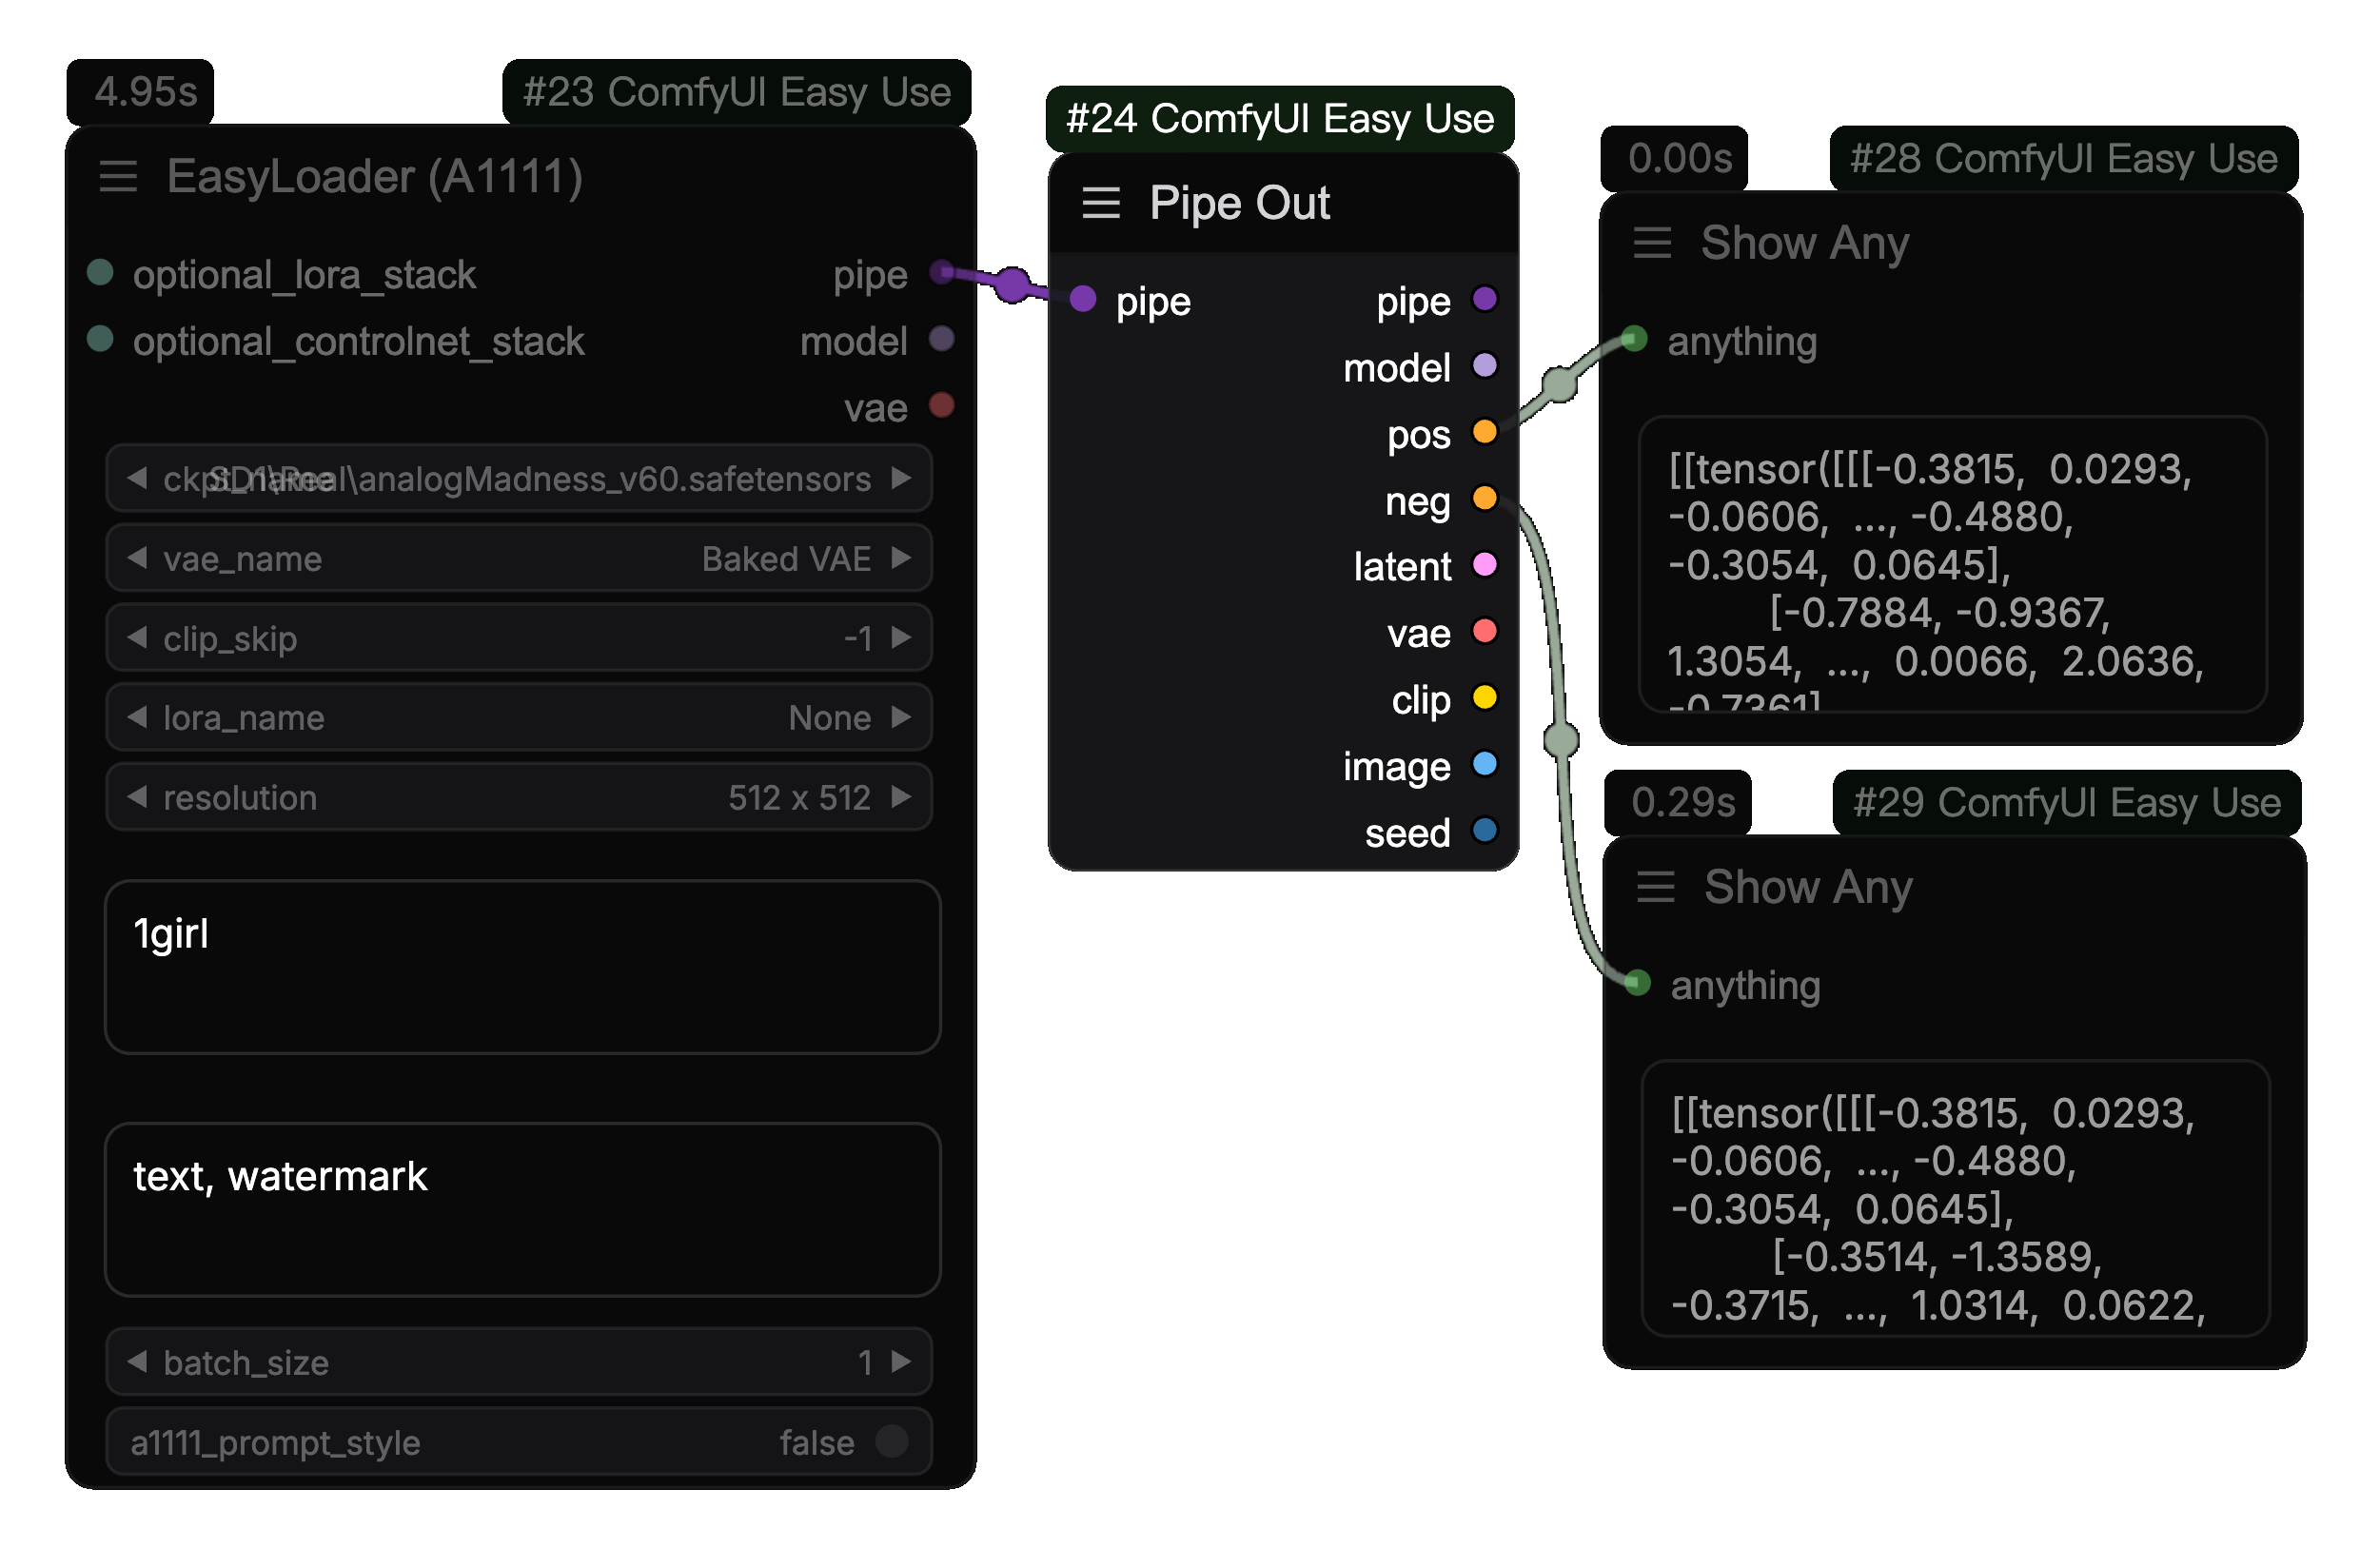Click the vae output socket on EasyLoader
Image resolution: width=2380 pixels, height=1548 pixels.
pos(941,406)
